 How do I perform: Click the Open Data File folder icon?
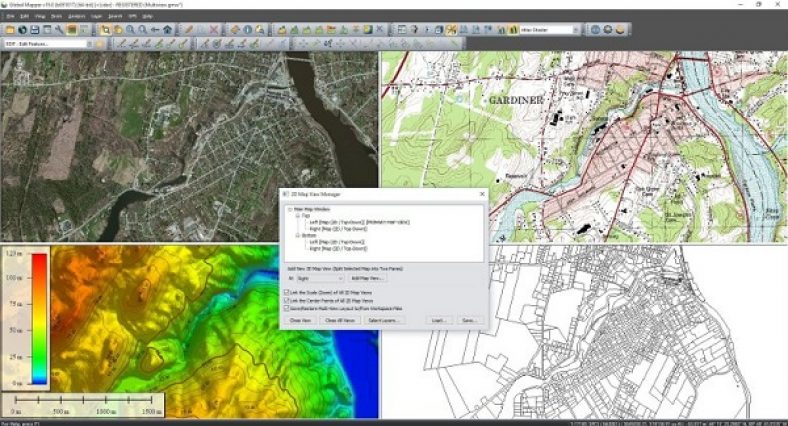9,30
